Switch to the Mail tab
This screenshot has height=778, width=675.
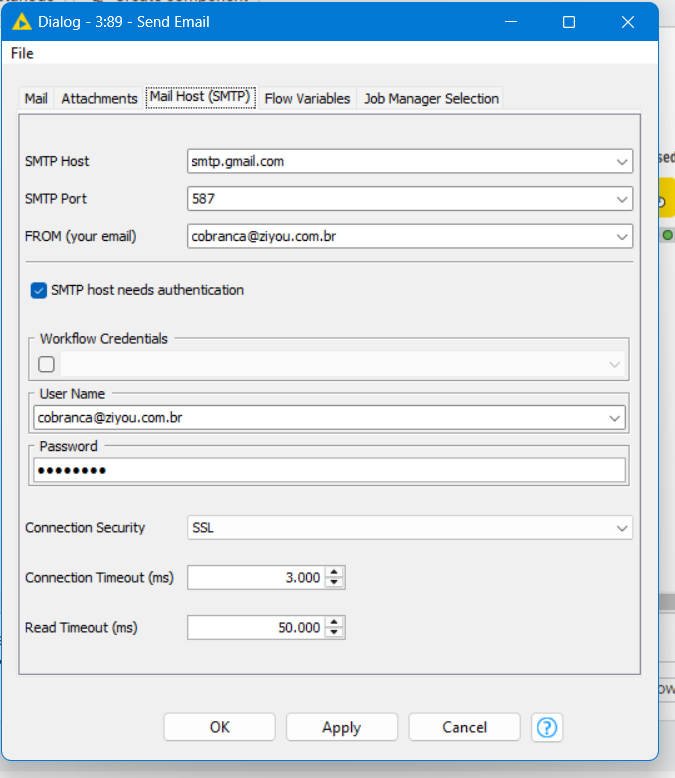tap(36, 98)
